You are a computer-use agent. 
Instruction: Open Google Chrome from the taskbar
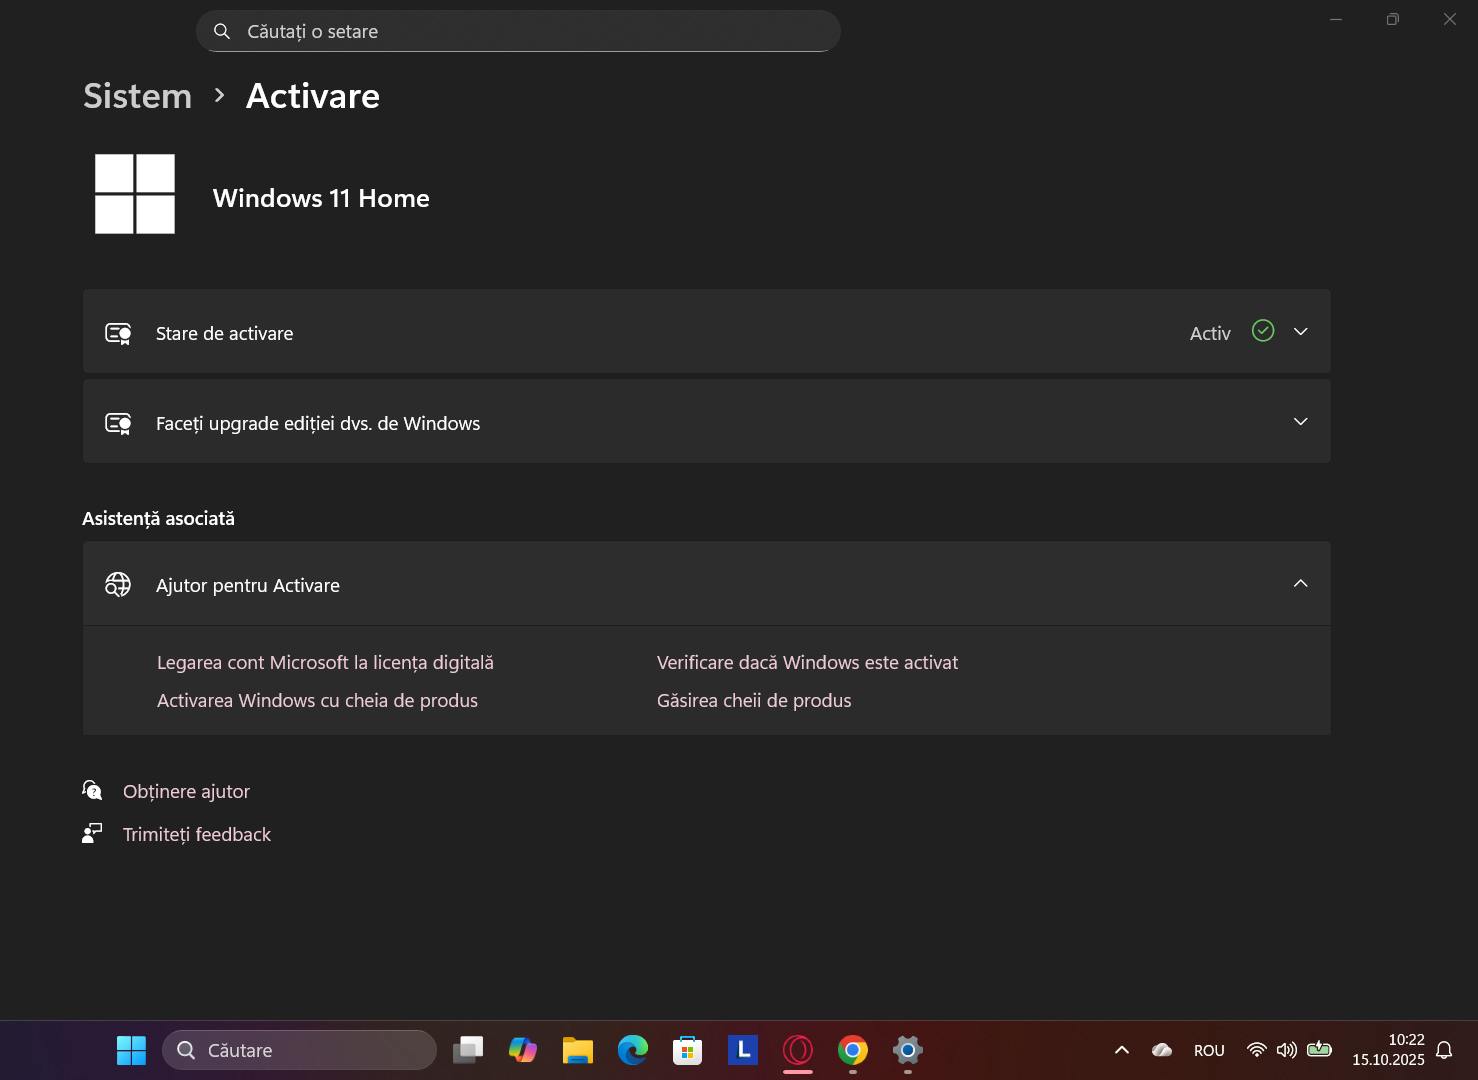852,1050
